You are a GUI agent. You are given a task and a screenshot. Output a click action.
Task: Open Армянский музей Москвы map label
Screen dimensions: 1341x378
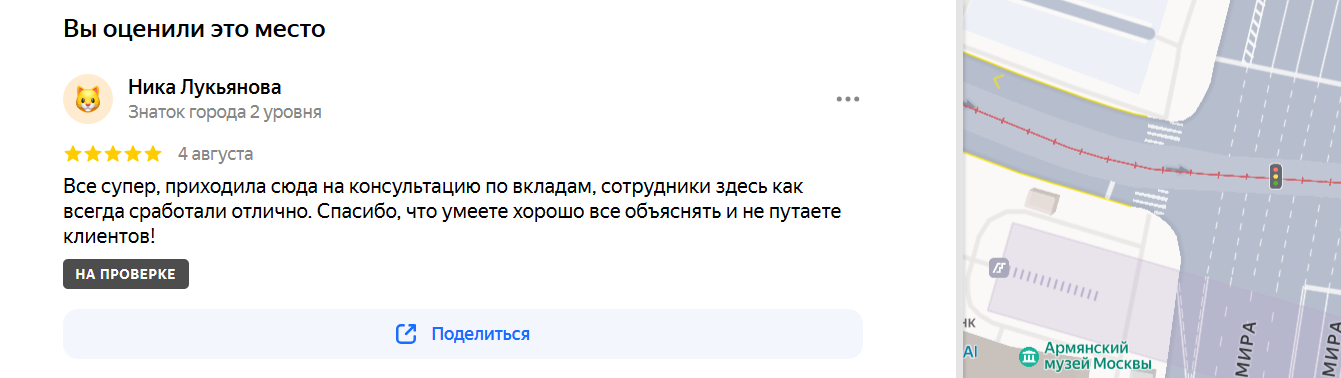click(1098, 355)
